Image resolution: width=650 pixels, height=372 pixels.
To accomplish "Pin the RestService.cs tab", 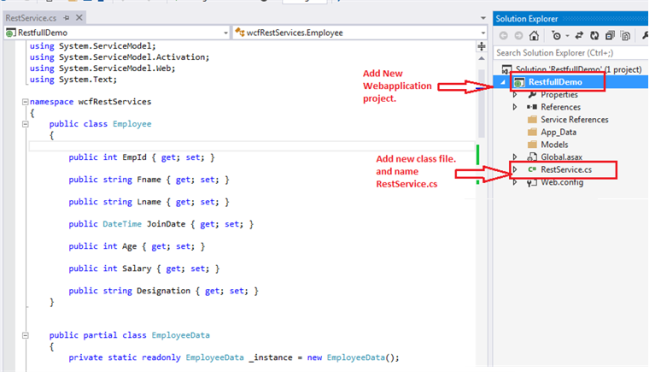I will click(x=66, y=18).
